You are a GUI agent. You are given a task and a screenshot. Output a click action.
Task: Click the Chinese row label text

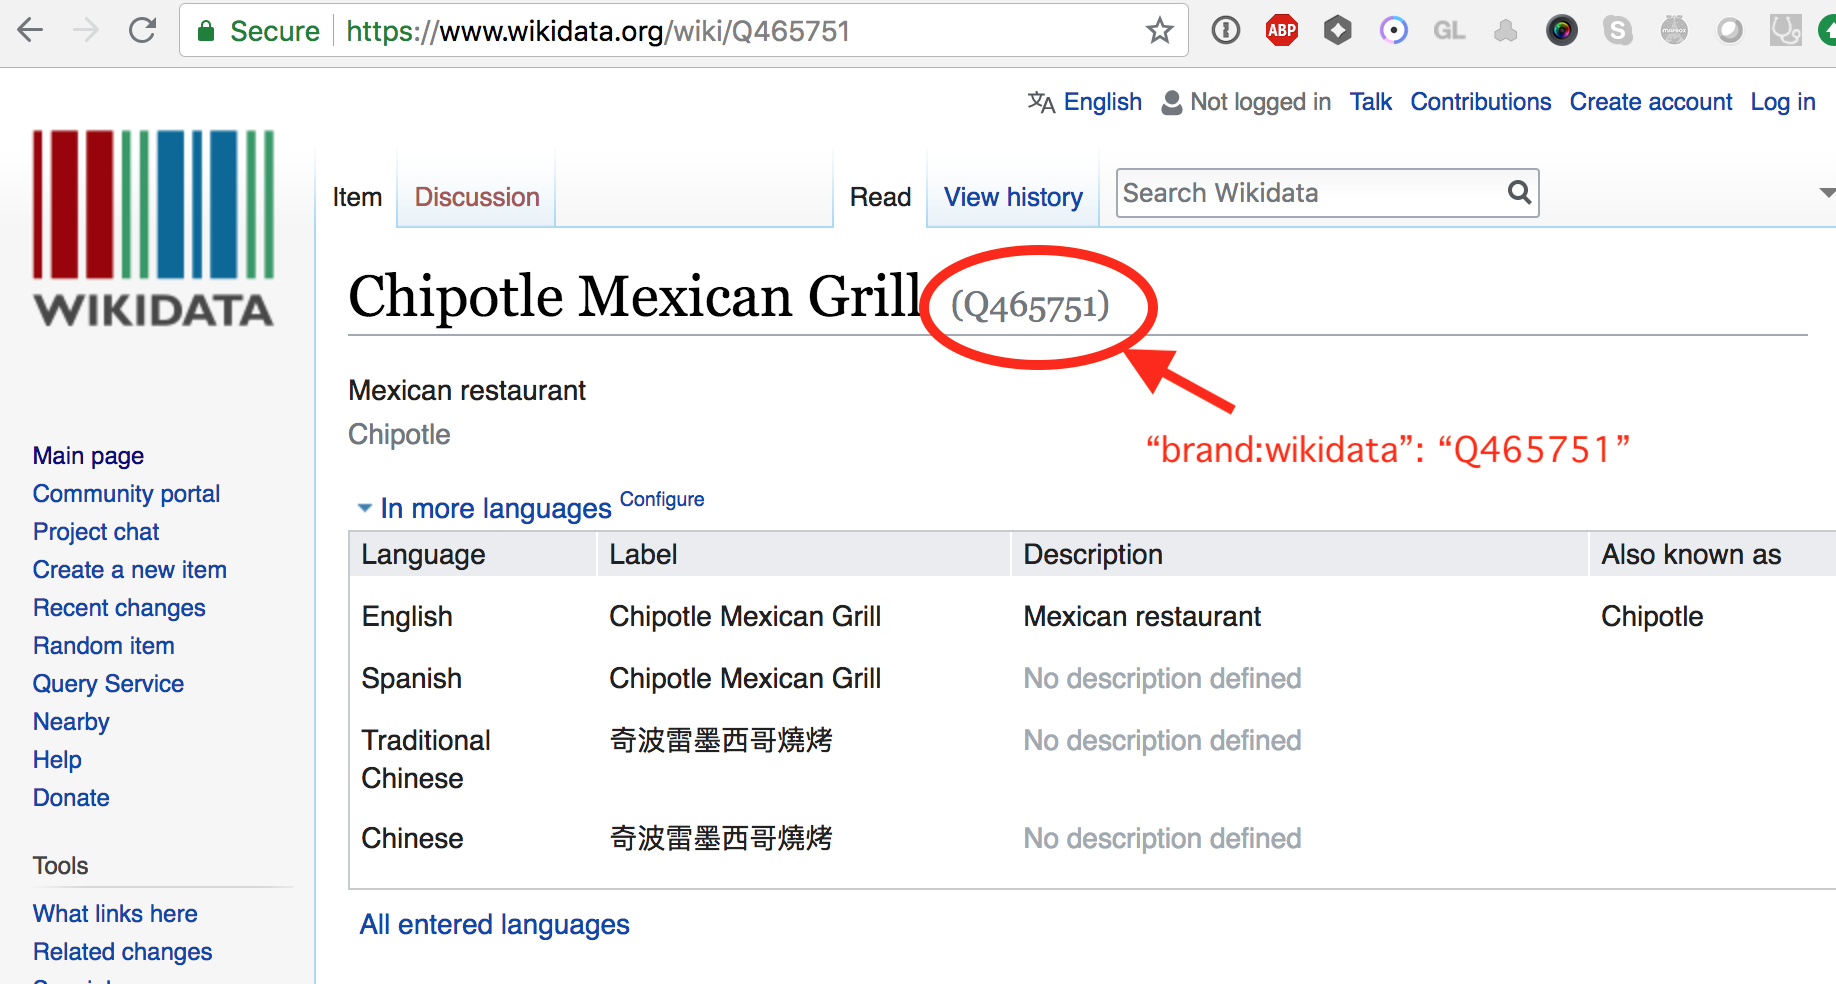(721, 838)
